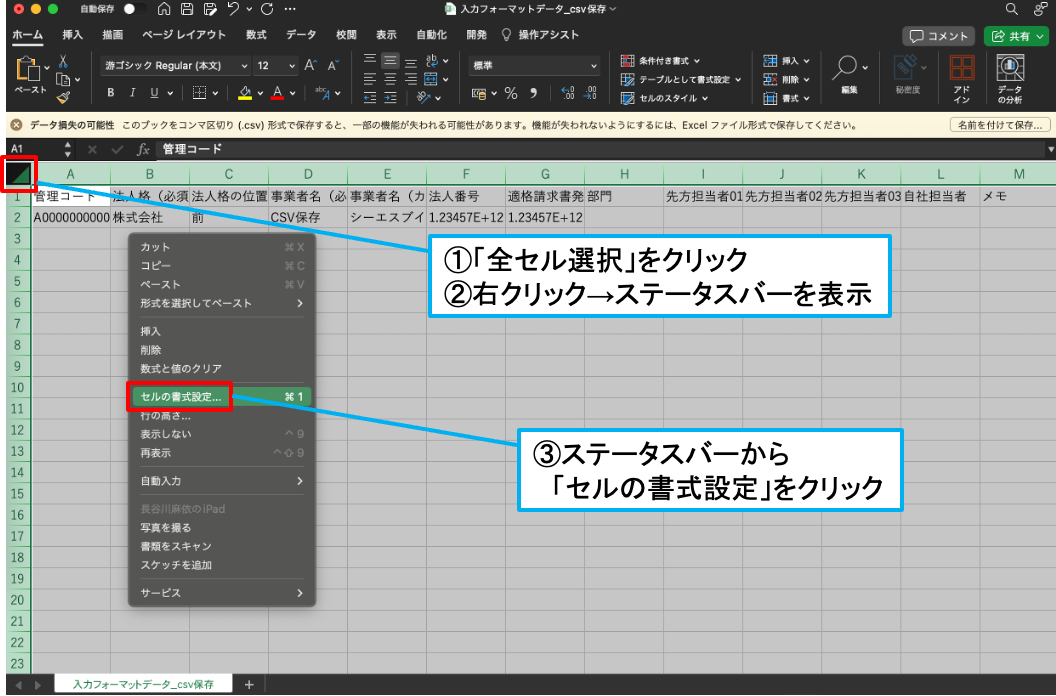1056x696 pixels.
Task: Open the 数式 ribbon tab
Action: 256,34
